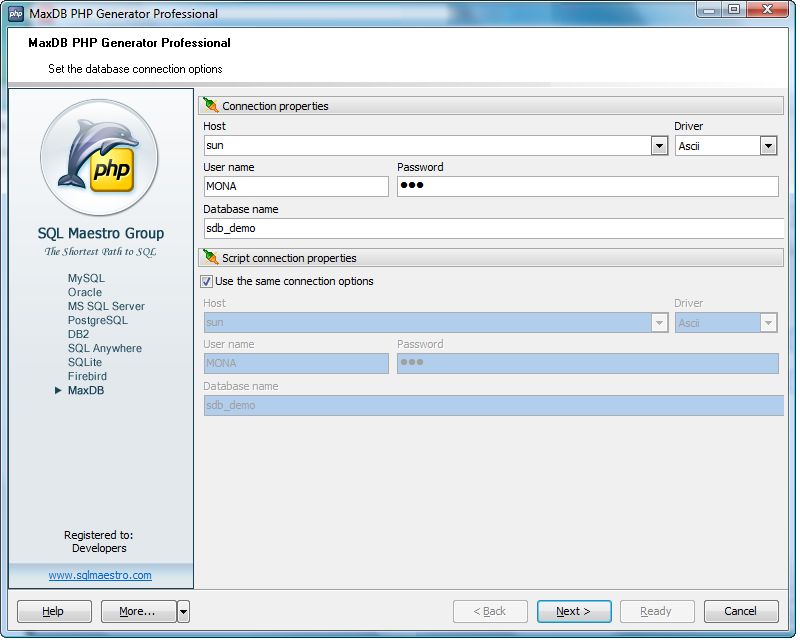Click the Connection properties section header
The height and width of the screenshot is (642, 800).
click(x=492, y=106)
